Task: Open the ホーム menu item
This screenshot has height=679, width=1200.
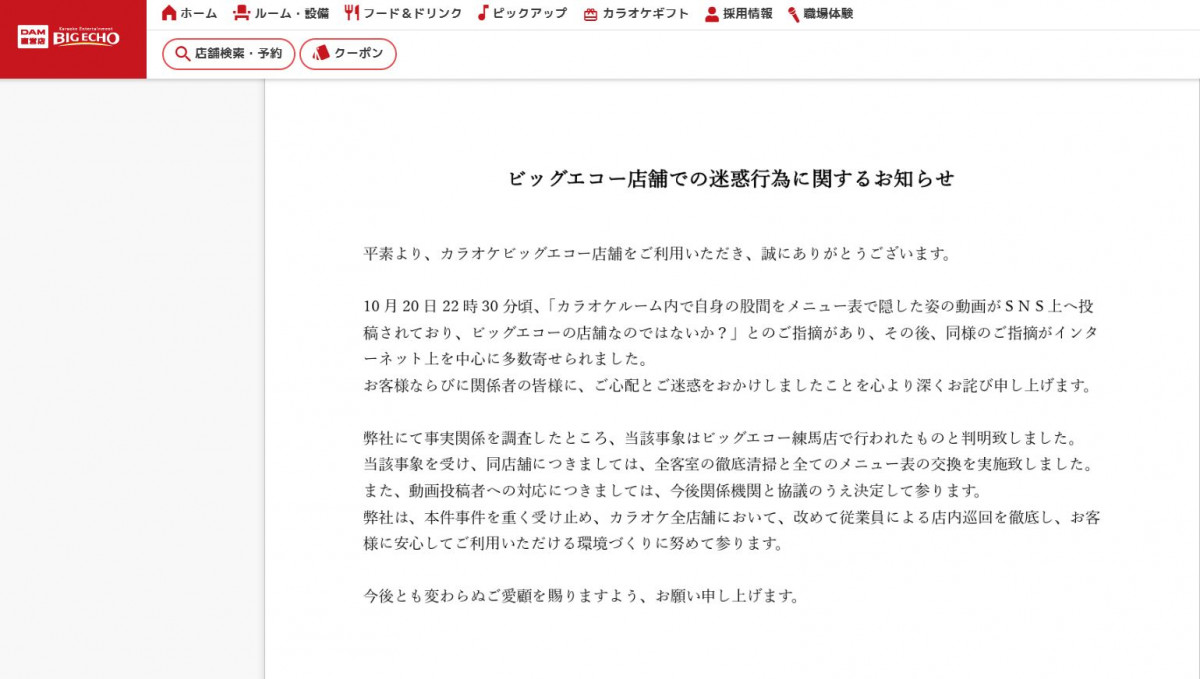Action: pyautogui.click(x=197, y=14)
